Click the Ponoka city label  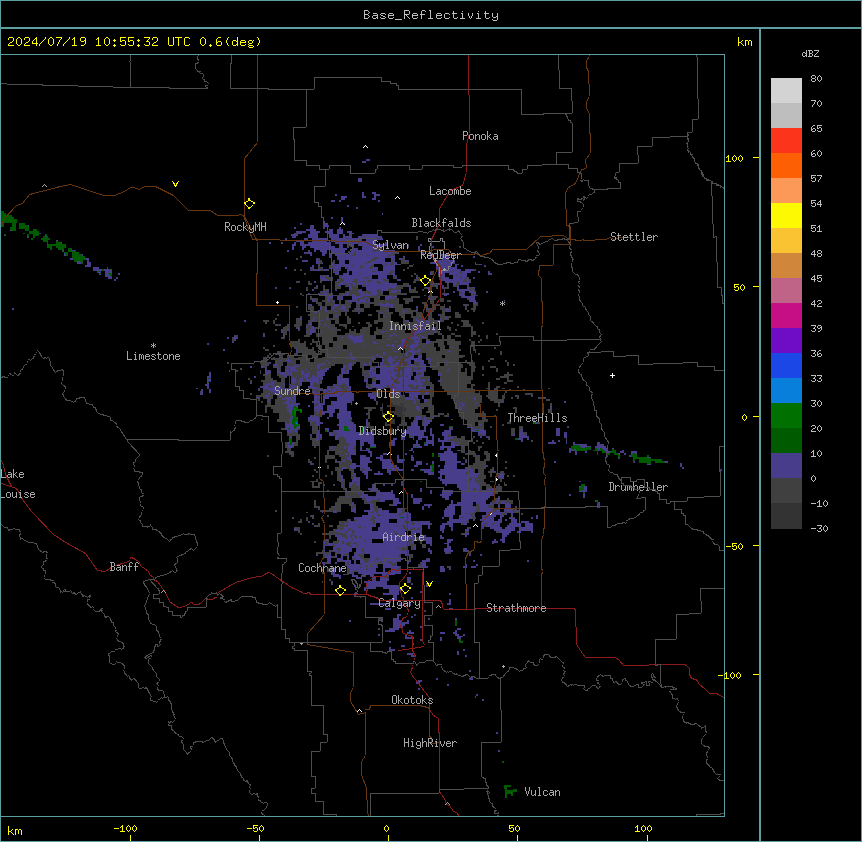click(480, 136)
